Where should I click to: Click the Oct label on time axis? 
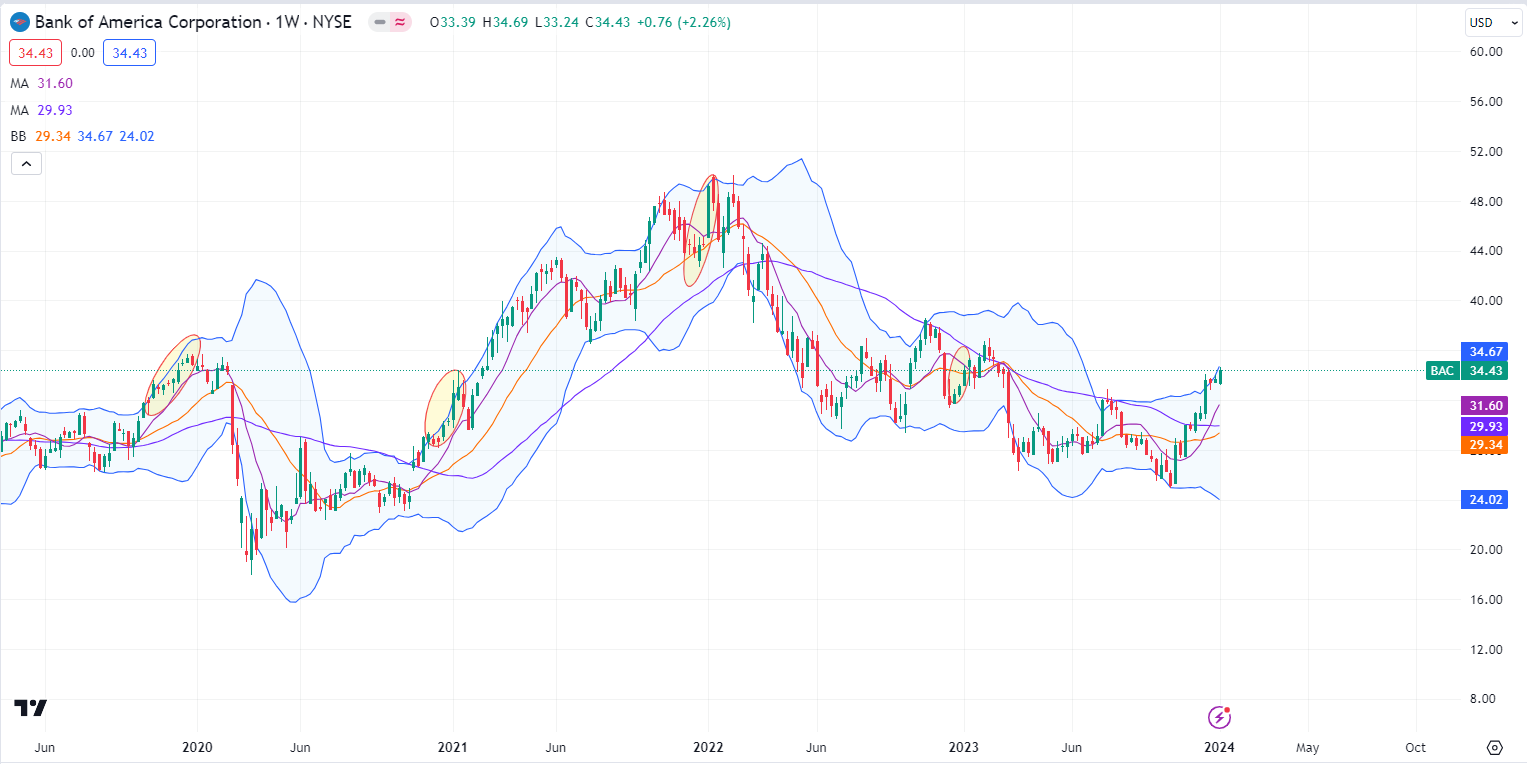click(1415, 748)
